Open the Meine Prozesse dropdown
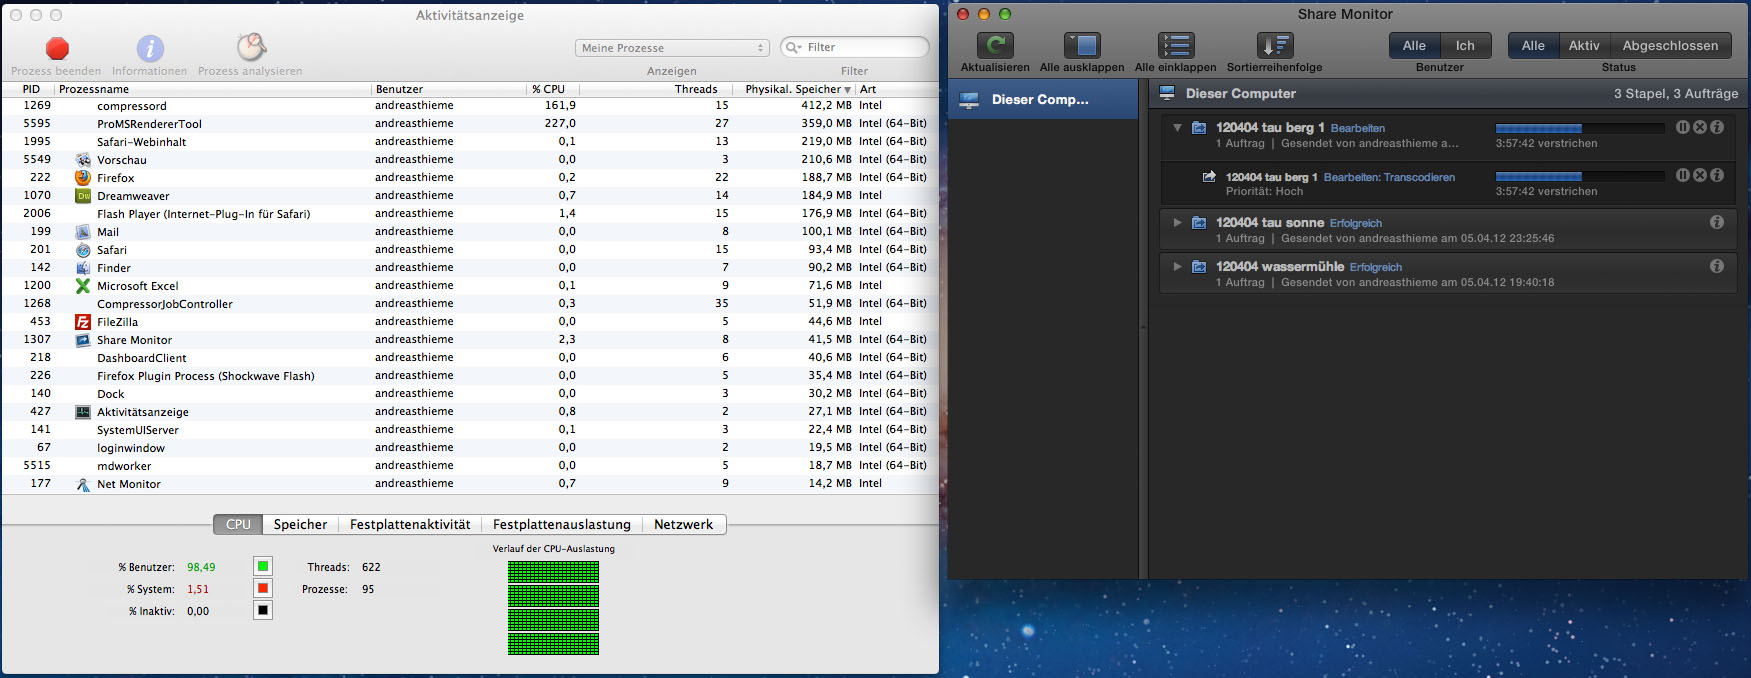 (671, 47)
